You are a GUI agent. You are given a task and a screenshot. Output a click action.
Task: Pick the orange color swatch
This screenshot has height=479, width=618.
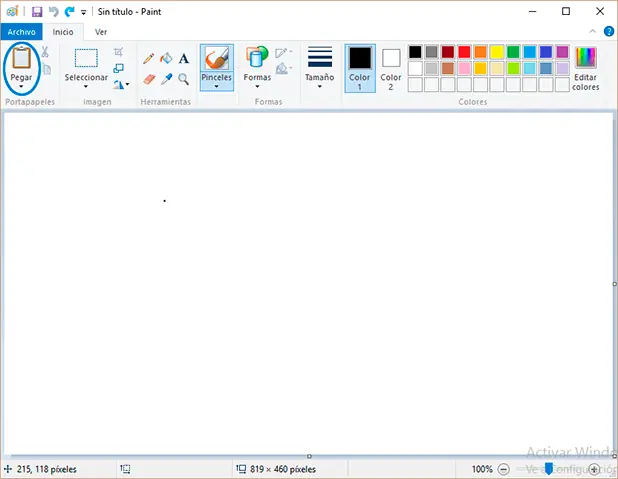[480, 52]
